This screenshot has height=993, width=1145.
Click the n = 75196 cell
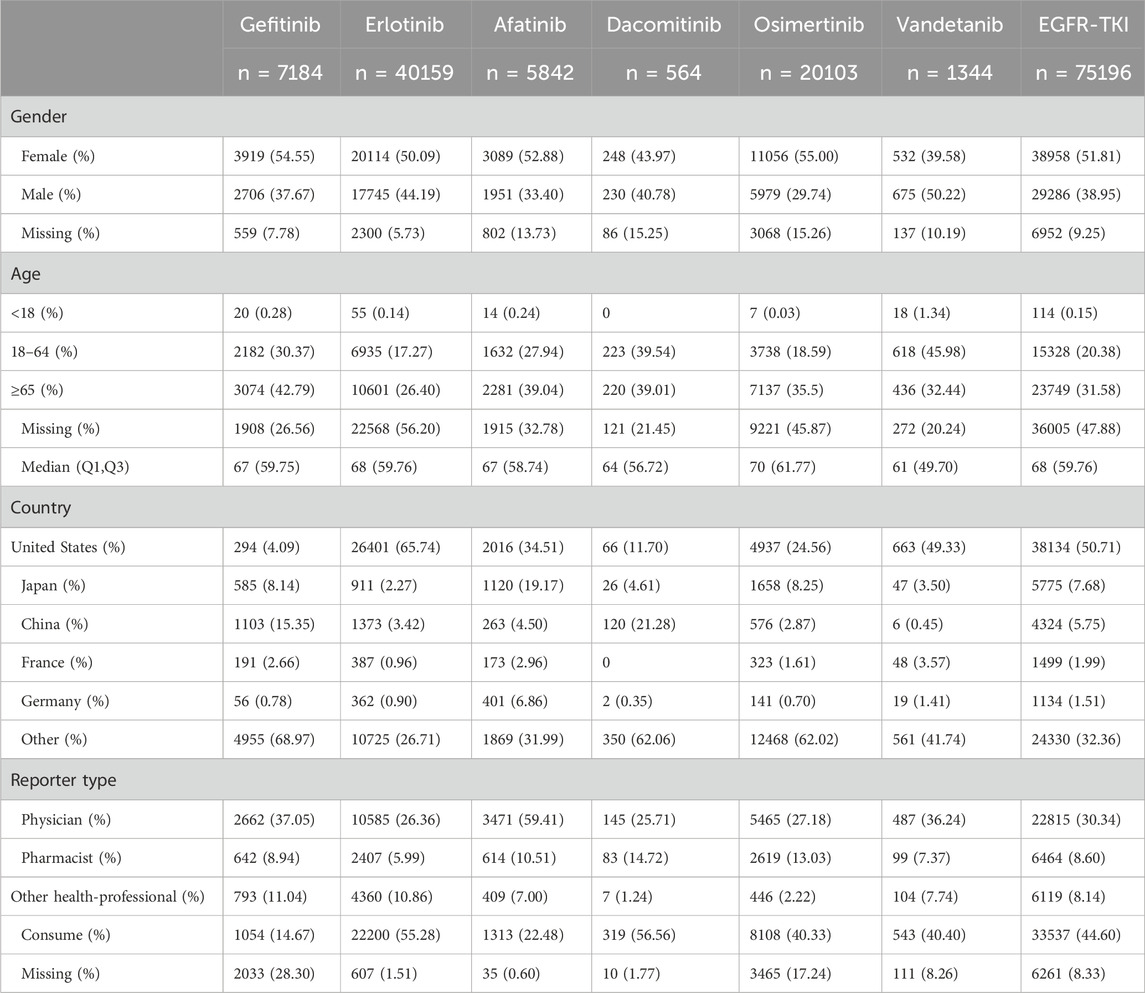1084,73
